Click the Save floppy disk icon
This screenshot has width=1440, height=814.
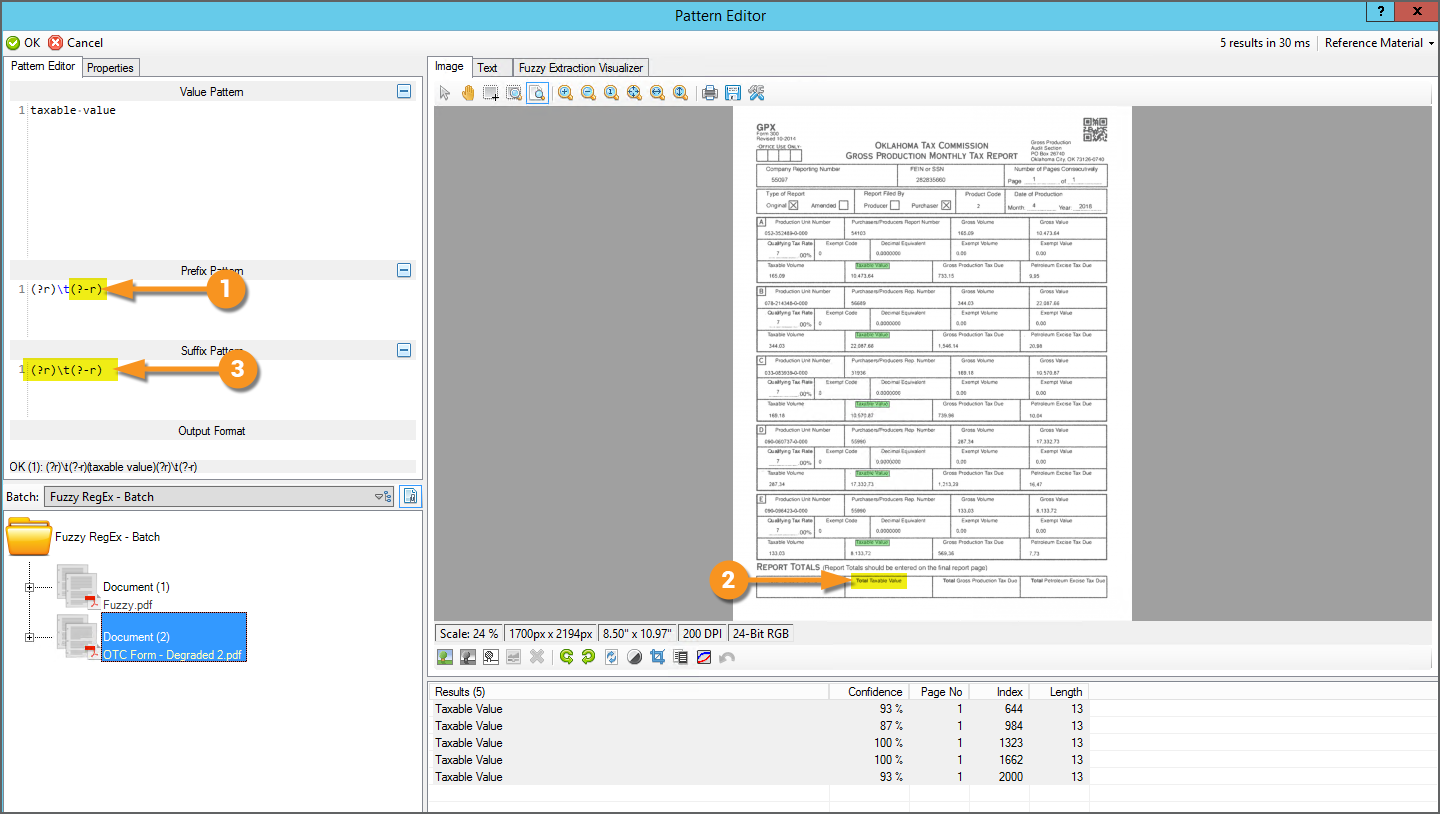(x=733, y=93)
